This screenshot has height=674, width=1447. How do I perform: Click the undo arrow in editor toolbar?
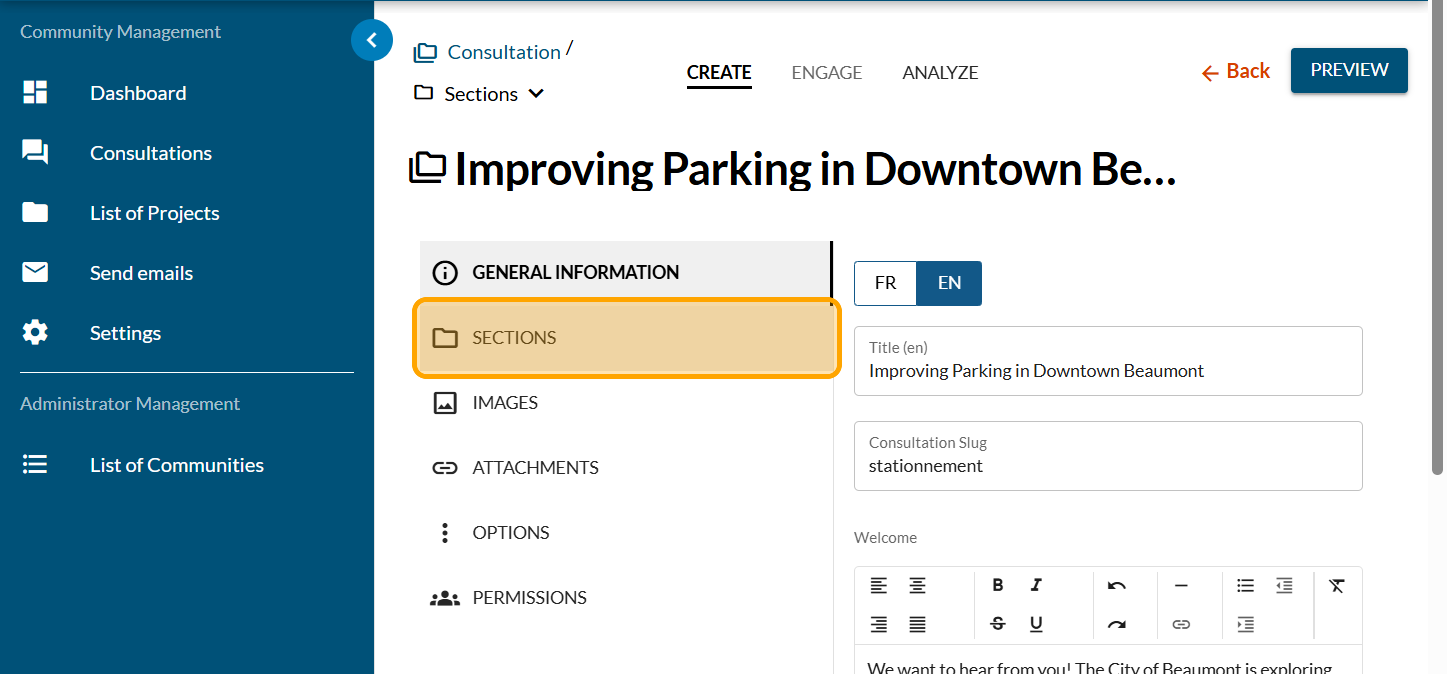tap(1117, 586)
